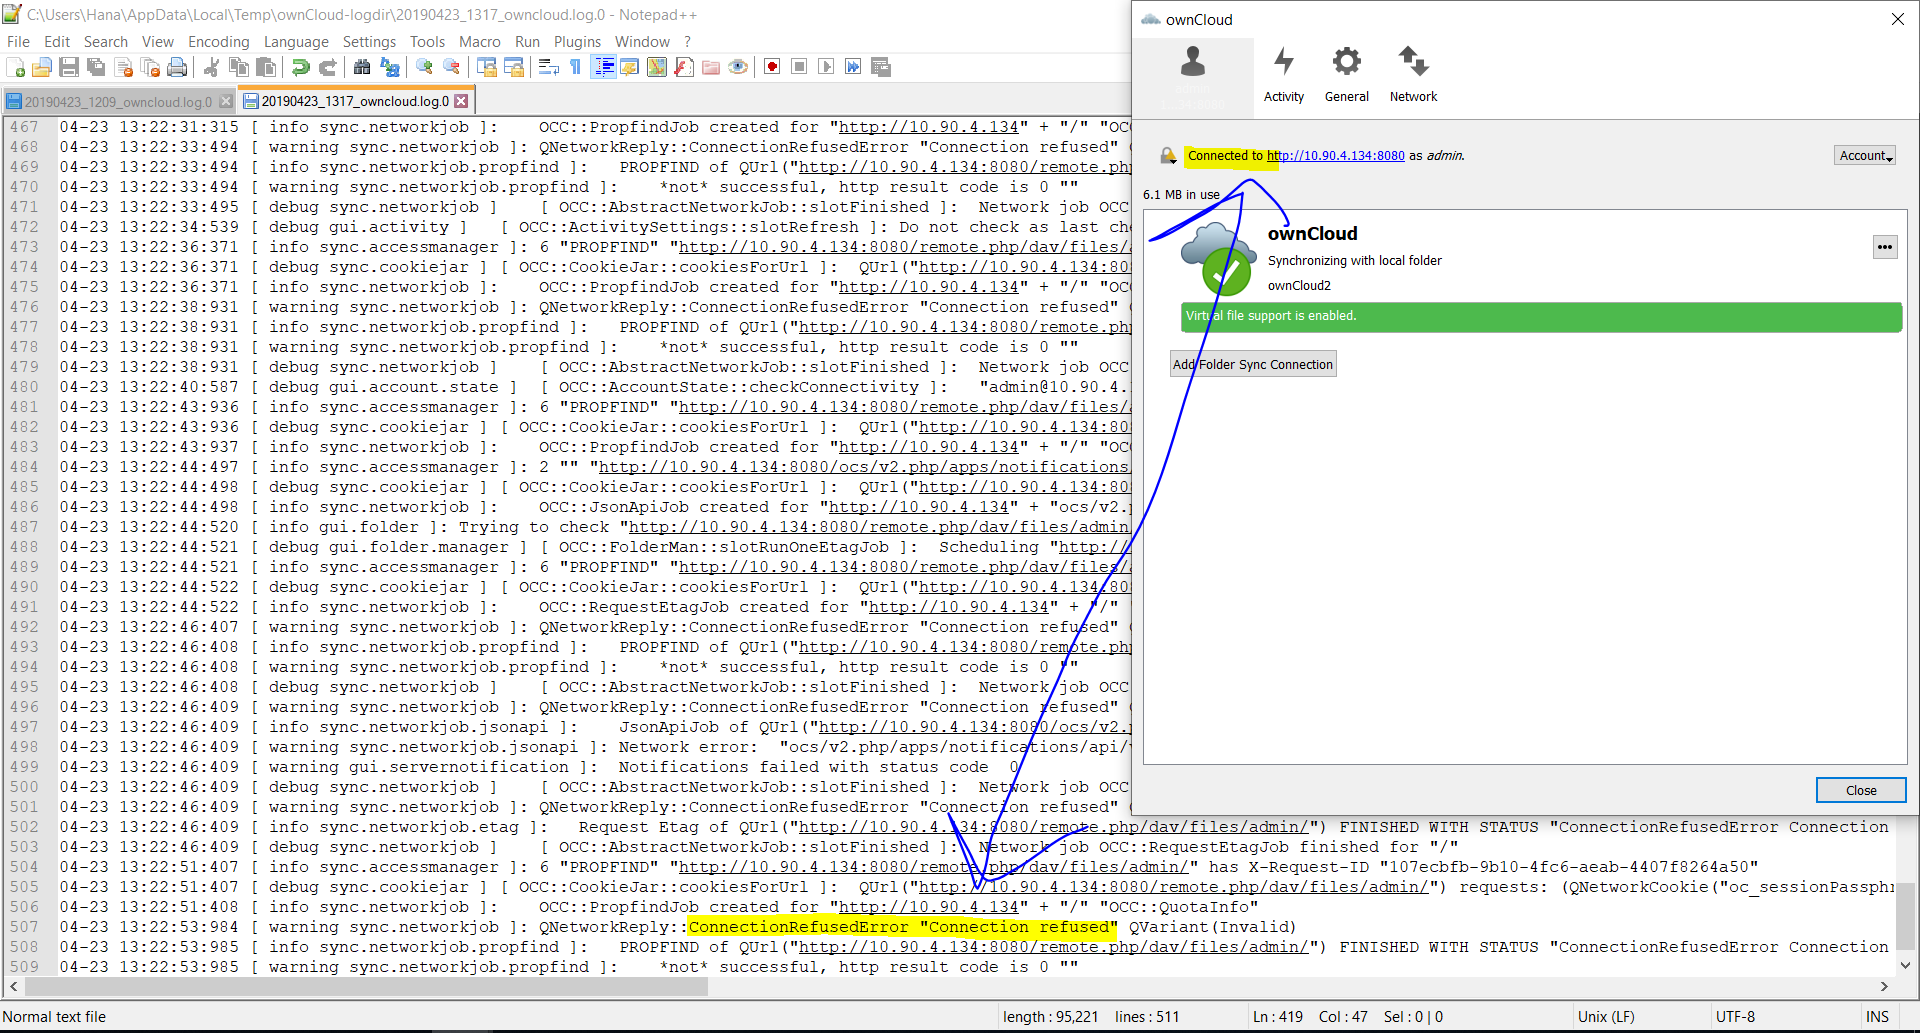Image resolution: width=1920 pixels, height=1033 pixels.
Task: Click line number 500 in margin
Action: [24, 787]
